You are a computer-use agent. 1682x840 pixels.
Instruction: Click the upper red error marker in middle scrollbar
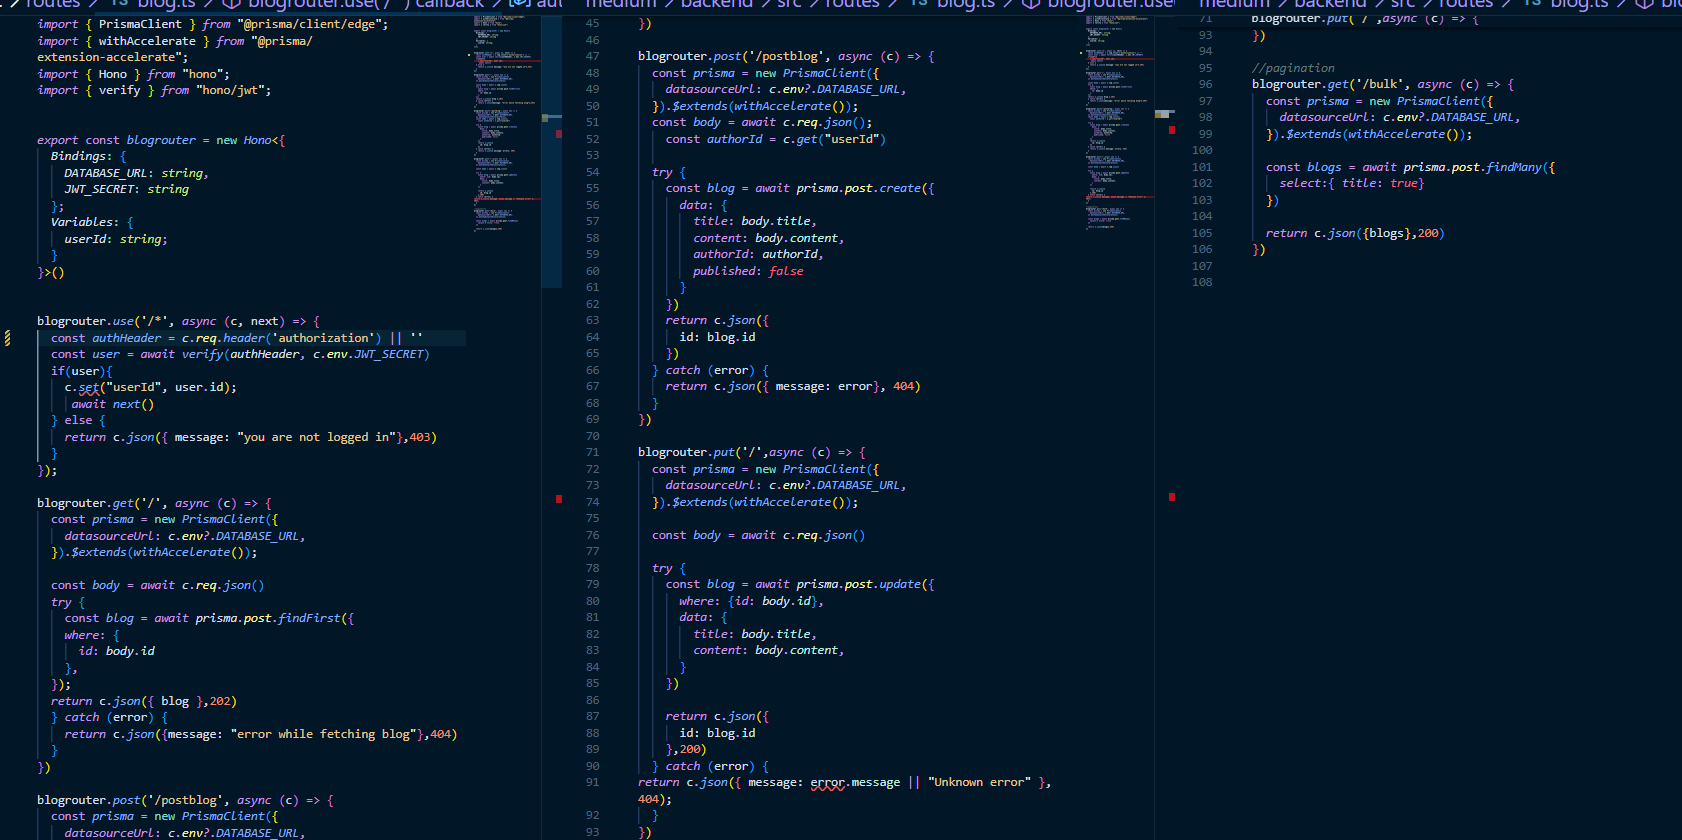[x=1172, y=129]
